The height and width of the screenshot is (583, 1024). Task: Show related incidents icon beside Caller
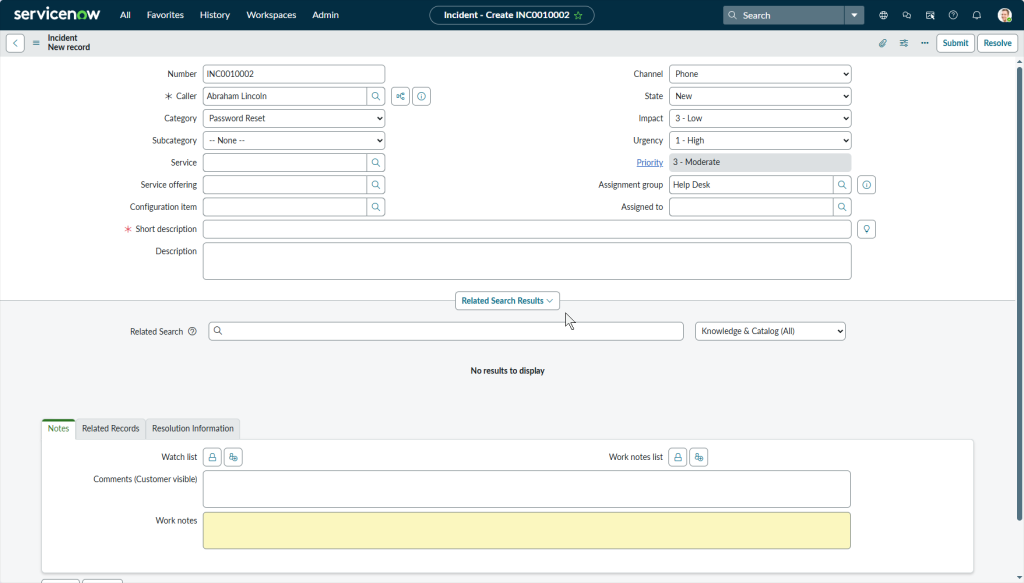(x=400, y=96)
